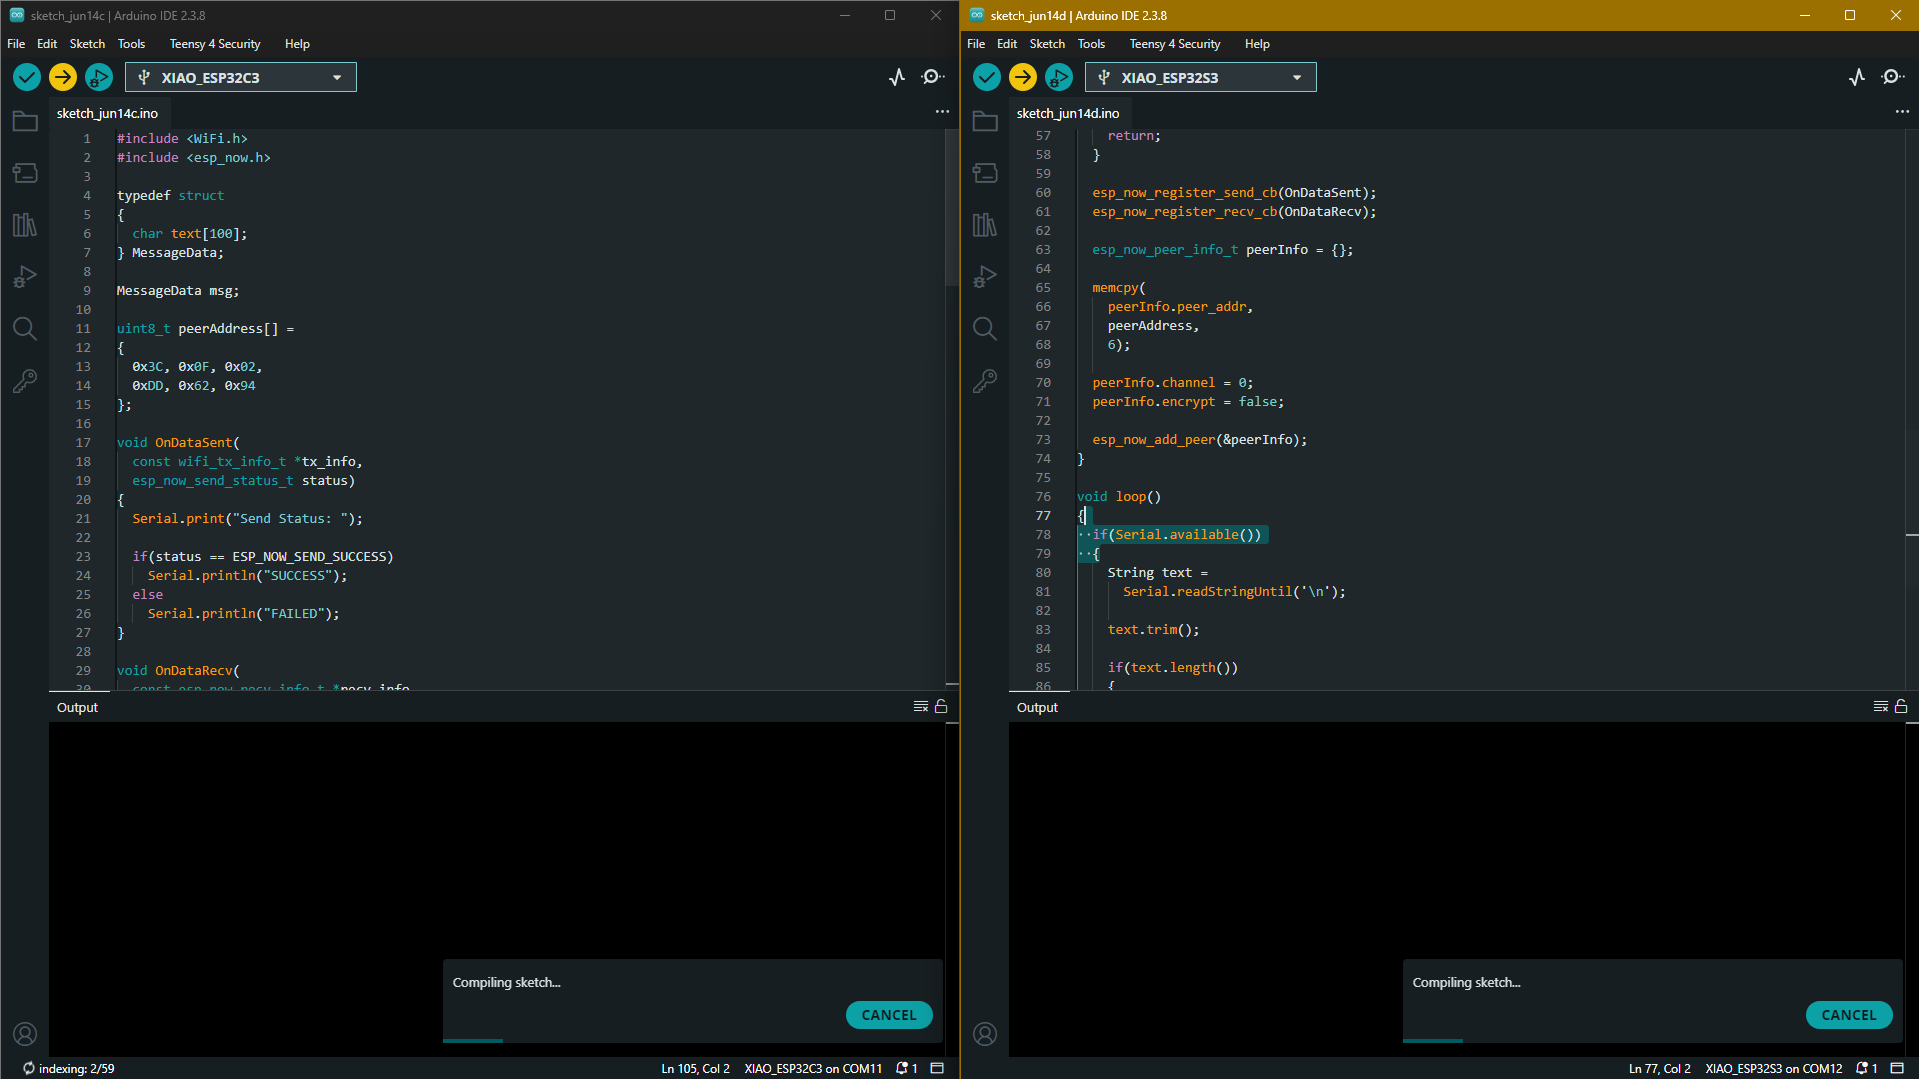
Task: Open XIAO_ESP32C3 board selector dropdown
Action: click(x=241, y=77)
